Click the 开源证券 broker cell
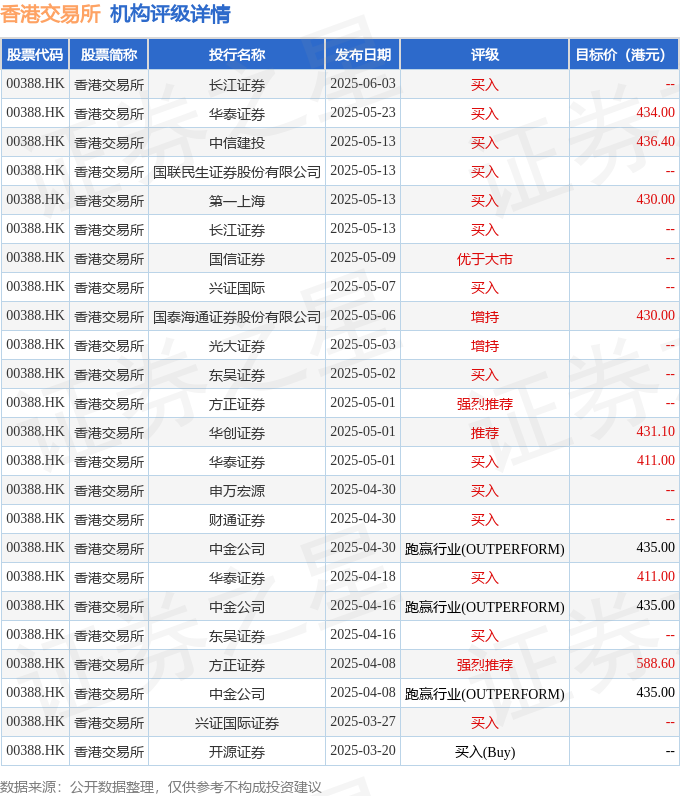Image resolution: width=680 pixels, height=796 pixels. [237, 752]
